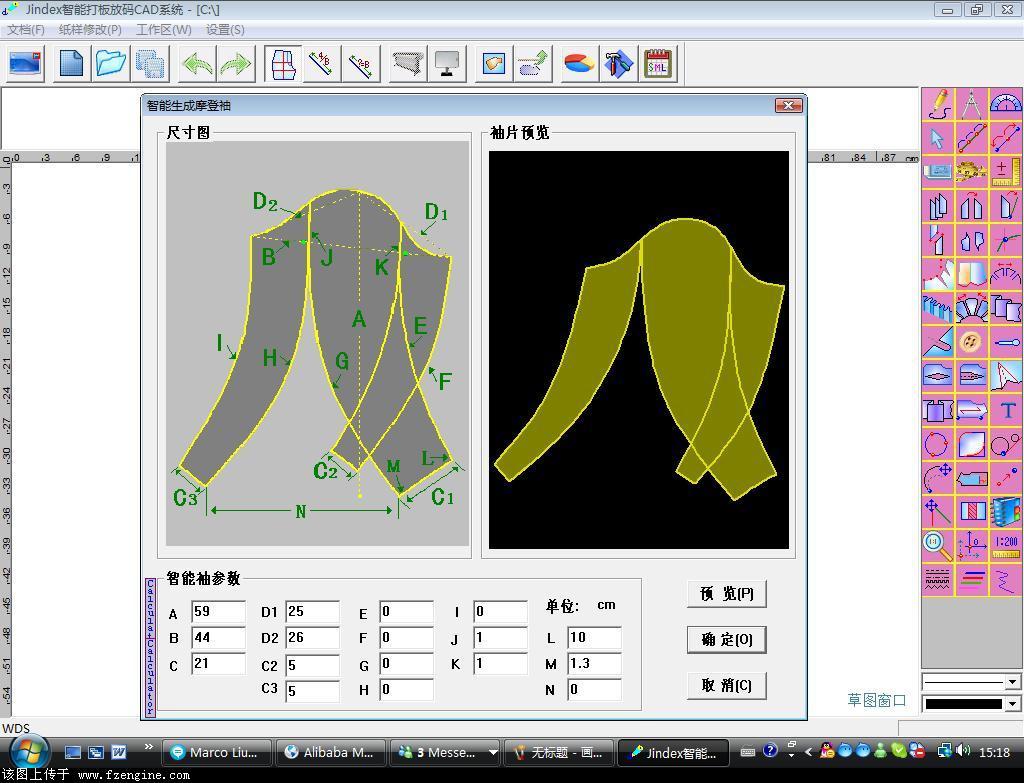Click the sleeve preview image
Viewport: 1024px width, 783px height.
[x=639, y=350]
